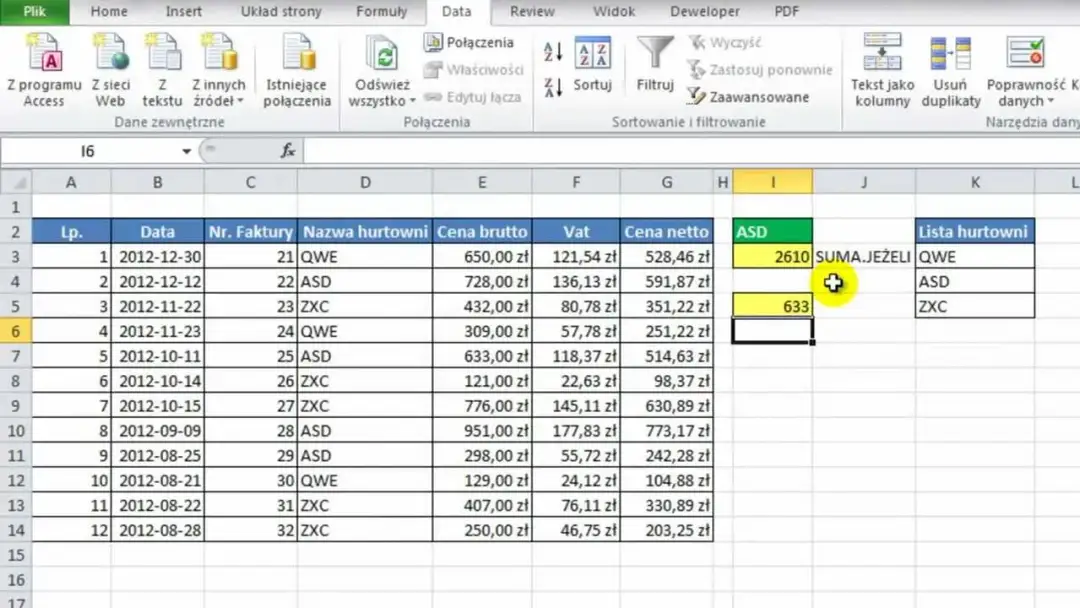Open the Poprawność danych dropdown
The image size is (1080, 608).
point(1051,101)
